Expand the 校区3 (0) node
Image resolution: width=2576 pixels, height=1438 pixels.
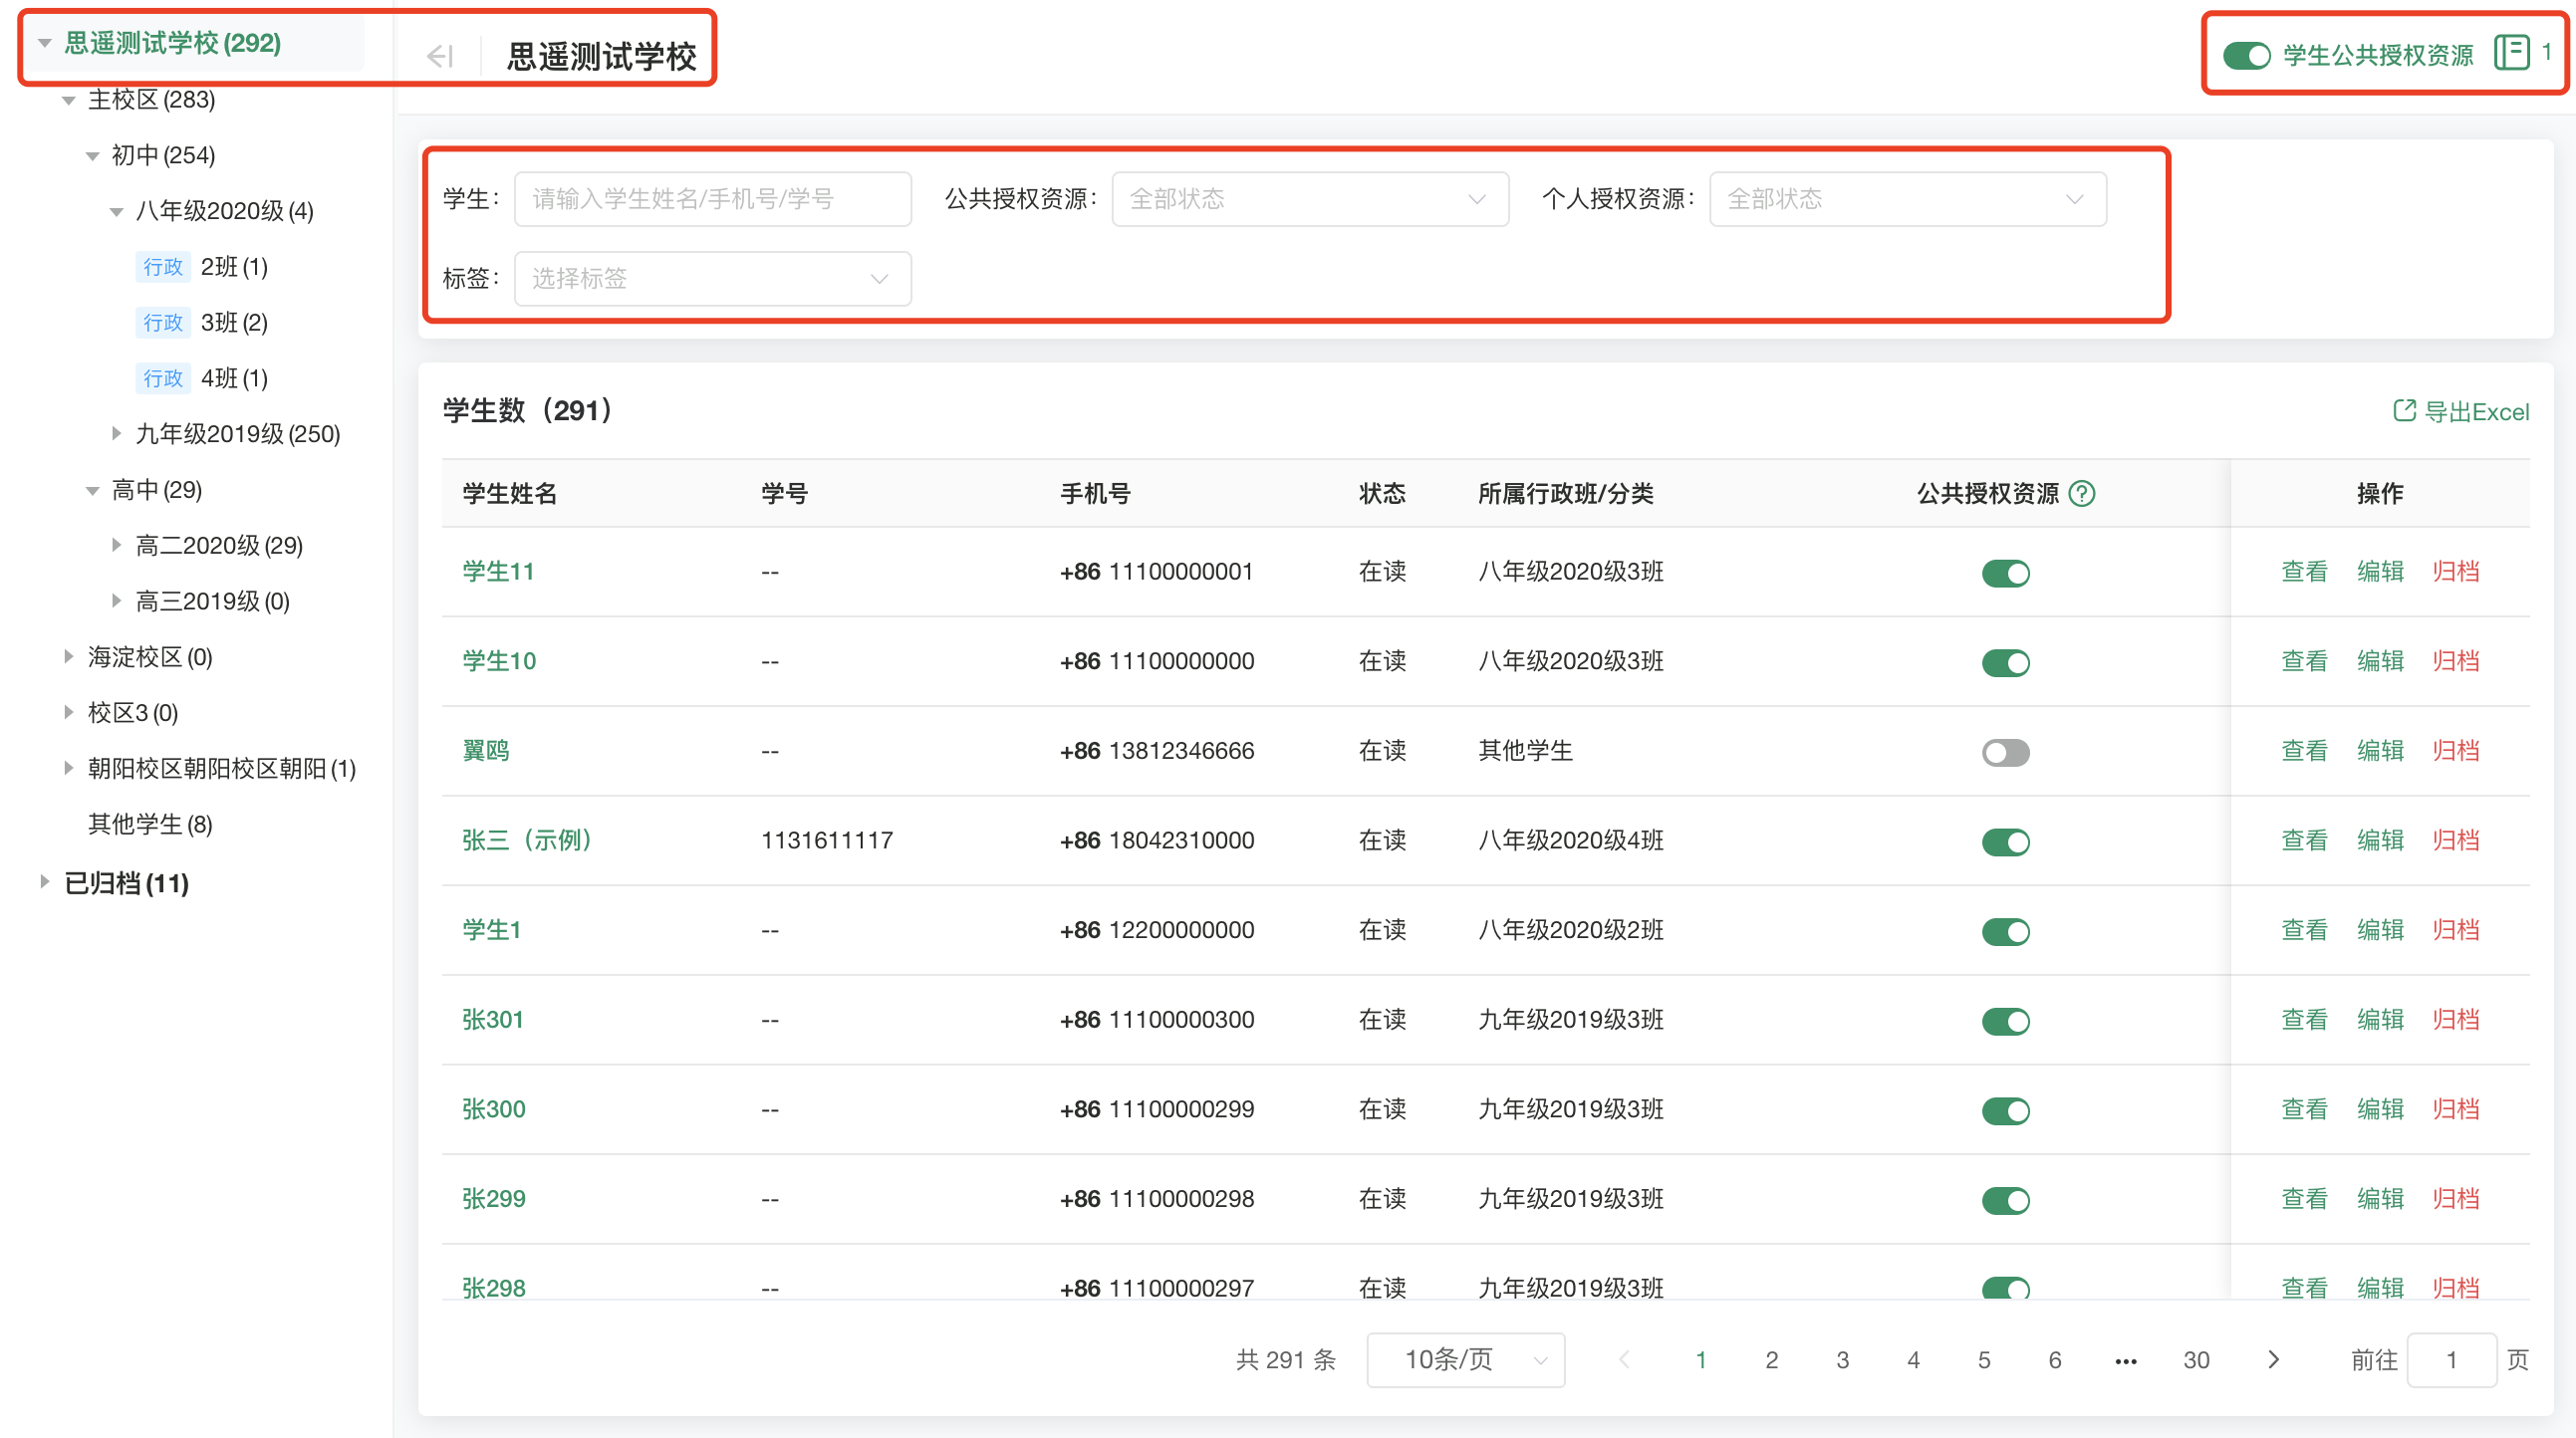coord(68,712)
